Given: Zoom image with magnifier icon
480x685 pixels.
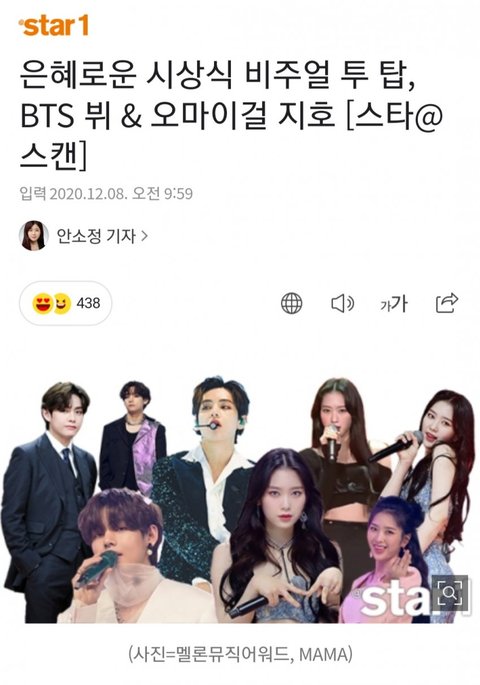Looking at the screenshot, I should pyautogui.click(x=450, y=593).
